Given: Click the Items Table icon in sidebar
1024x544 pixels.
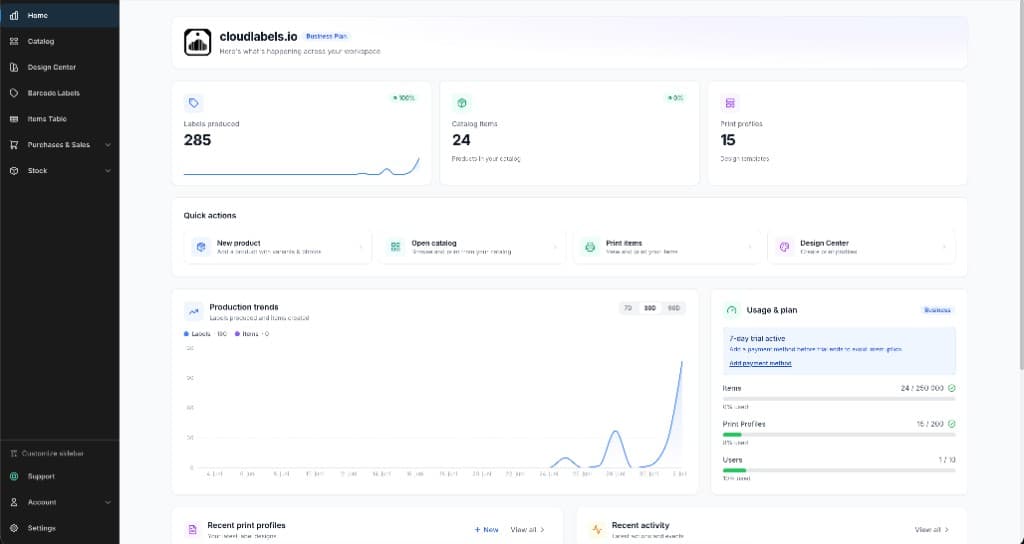Looking at the screenshot, I should [14, 119].
